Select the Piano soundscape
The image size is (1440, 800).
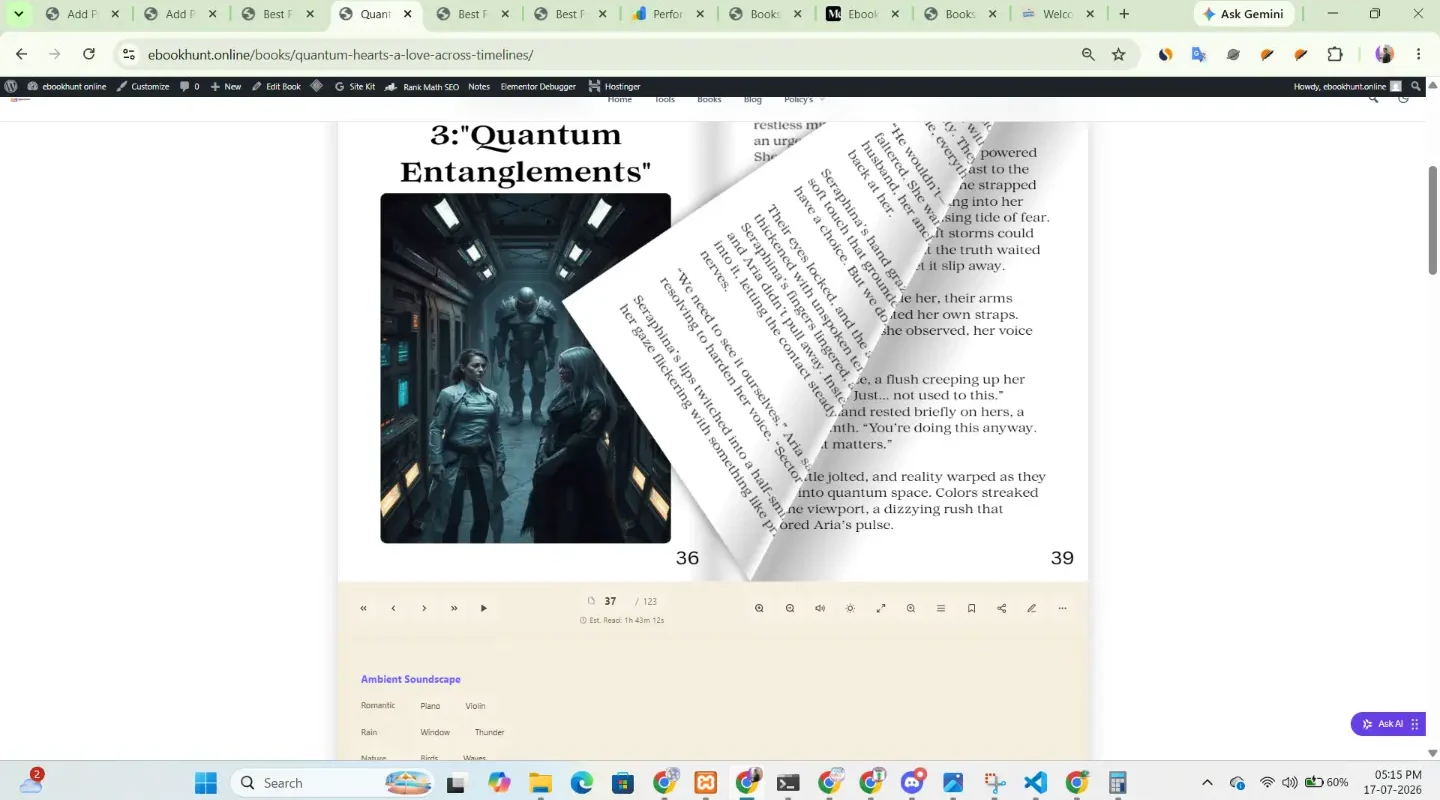point(430,706)
